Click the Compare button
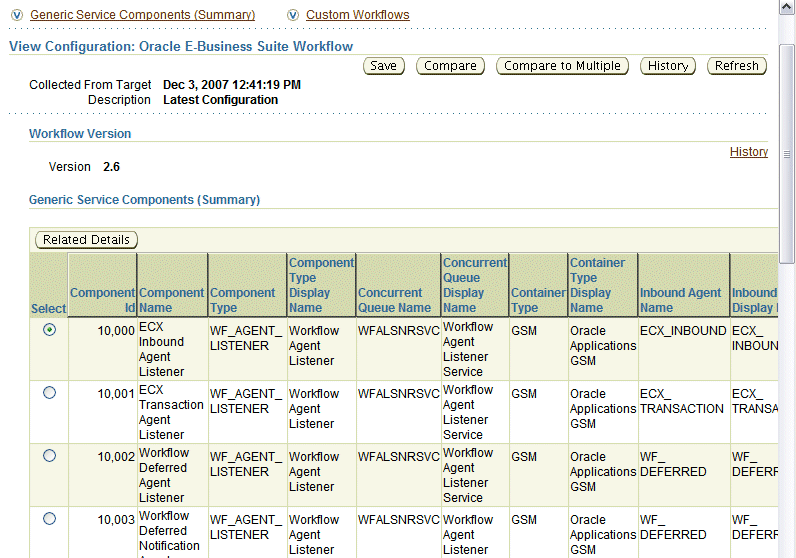Viewport: 796px width, 558px height. tap(450, 66)
